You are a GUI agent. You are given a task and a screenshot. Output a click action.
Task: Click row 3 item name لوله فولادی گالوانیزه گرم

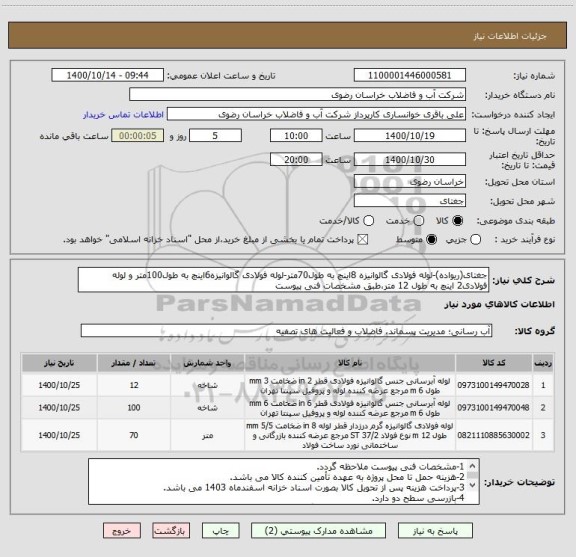(x=350, y=435)
